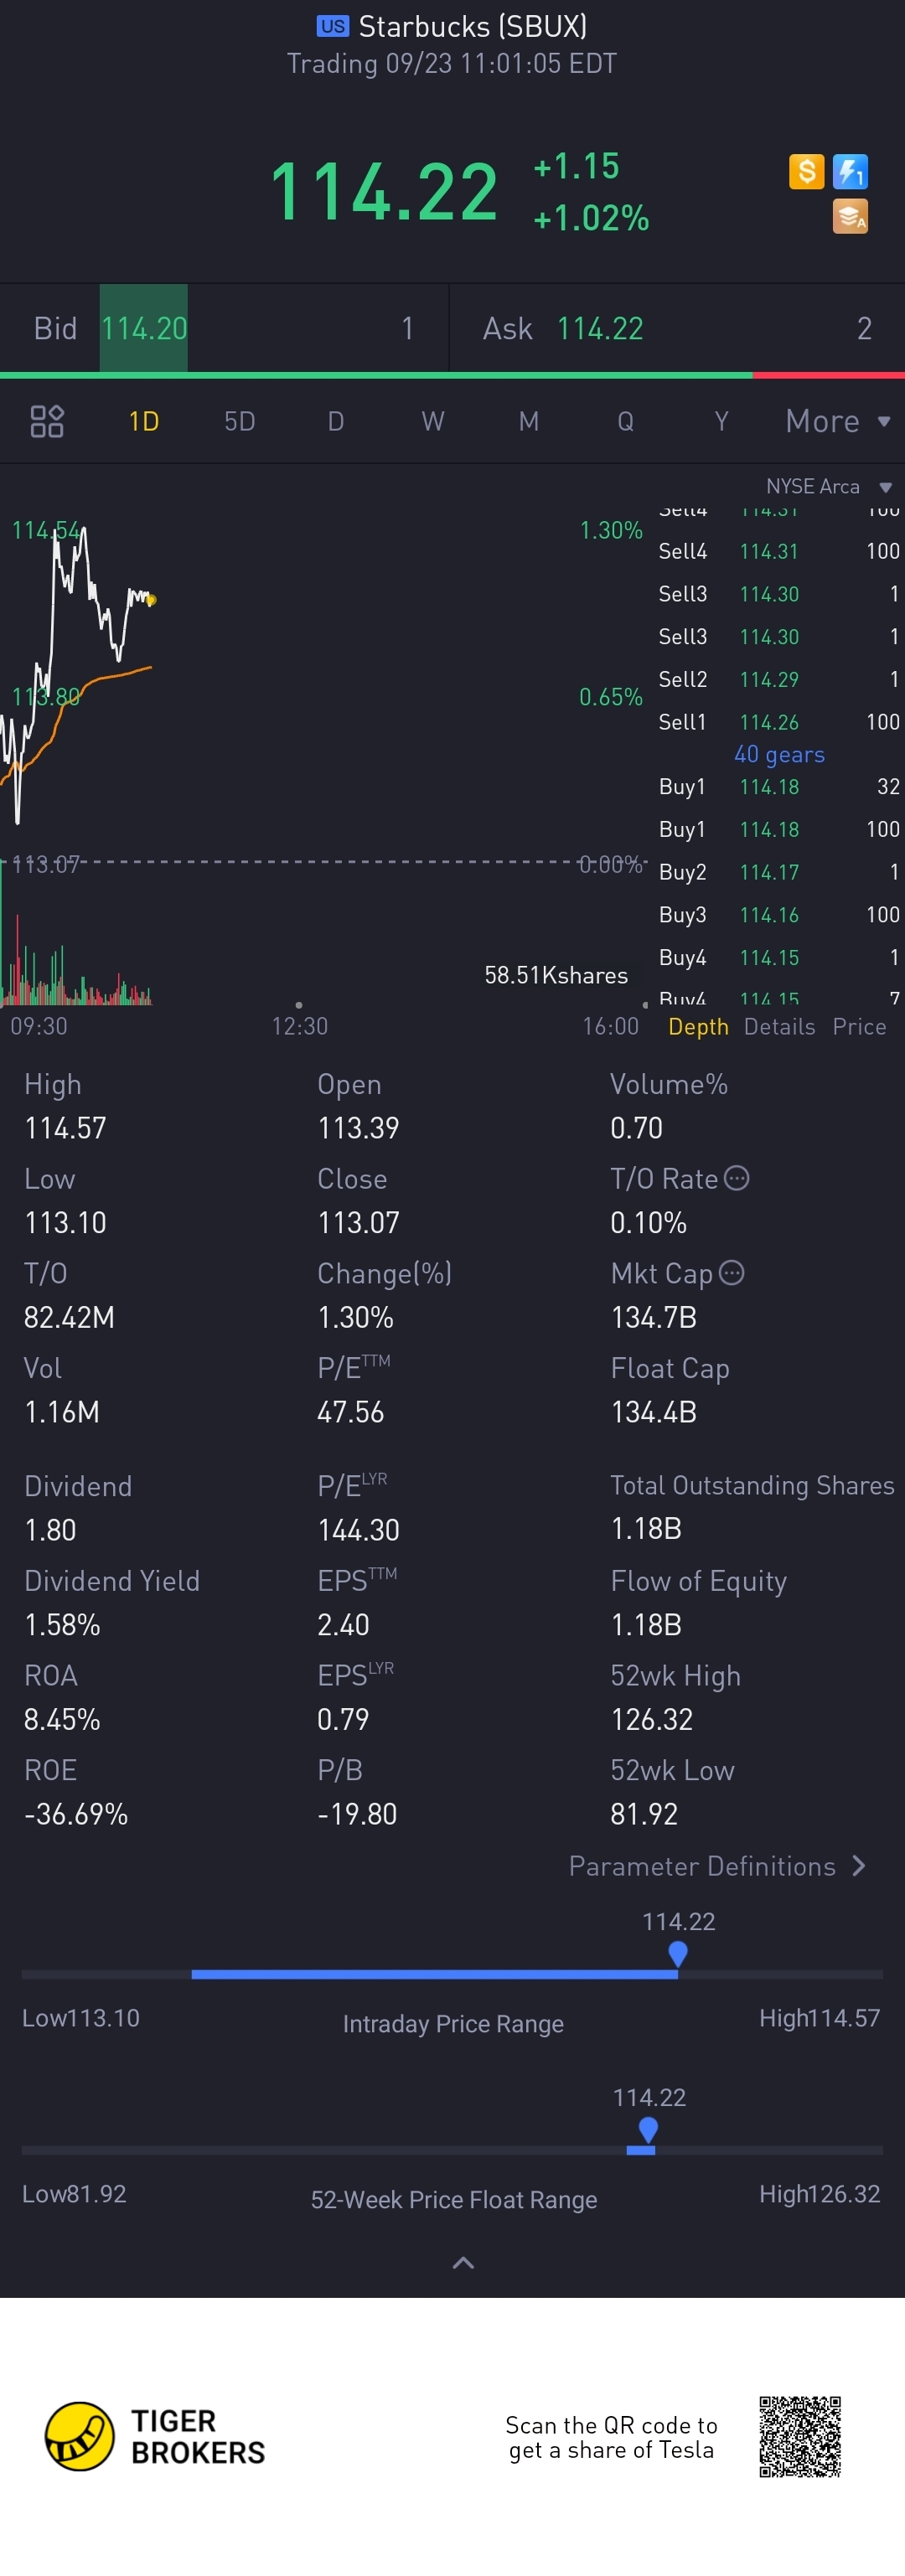The width and height of the screenshot is (905, 2576).
Task: Tap the EPS TTM value 2.40
Action: click(343, 1625)
